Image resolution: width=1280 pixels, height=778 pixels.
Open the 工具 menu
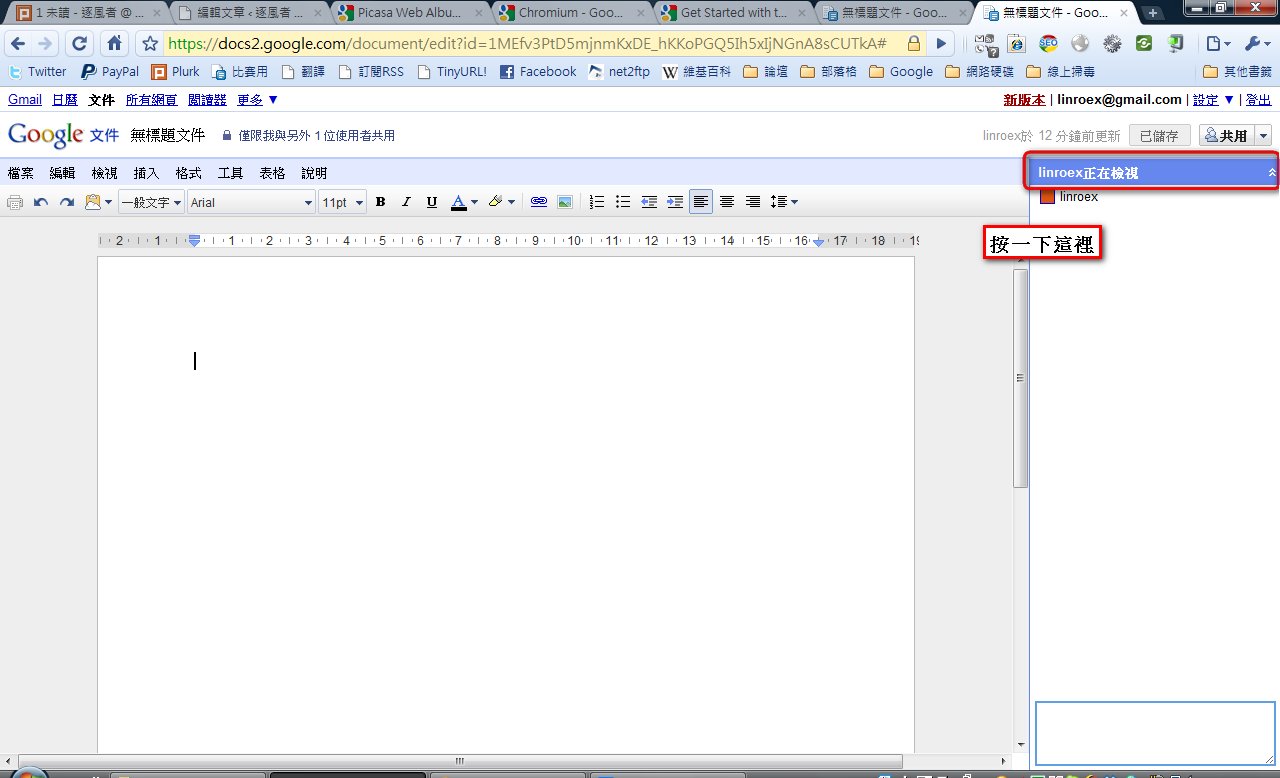click(x=230, y=173)
